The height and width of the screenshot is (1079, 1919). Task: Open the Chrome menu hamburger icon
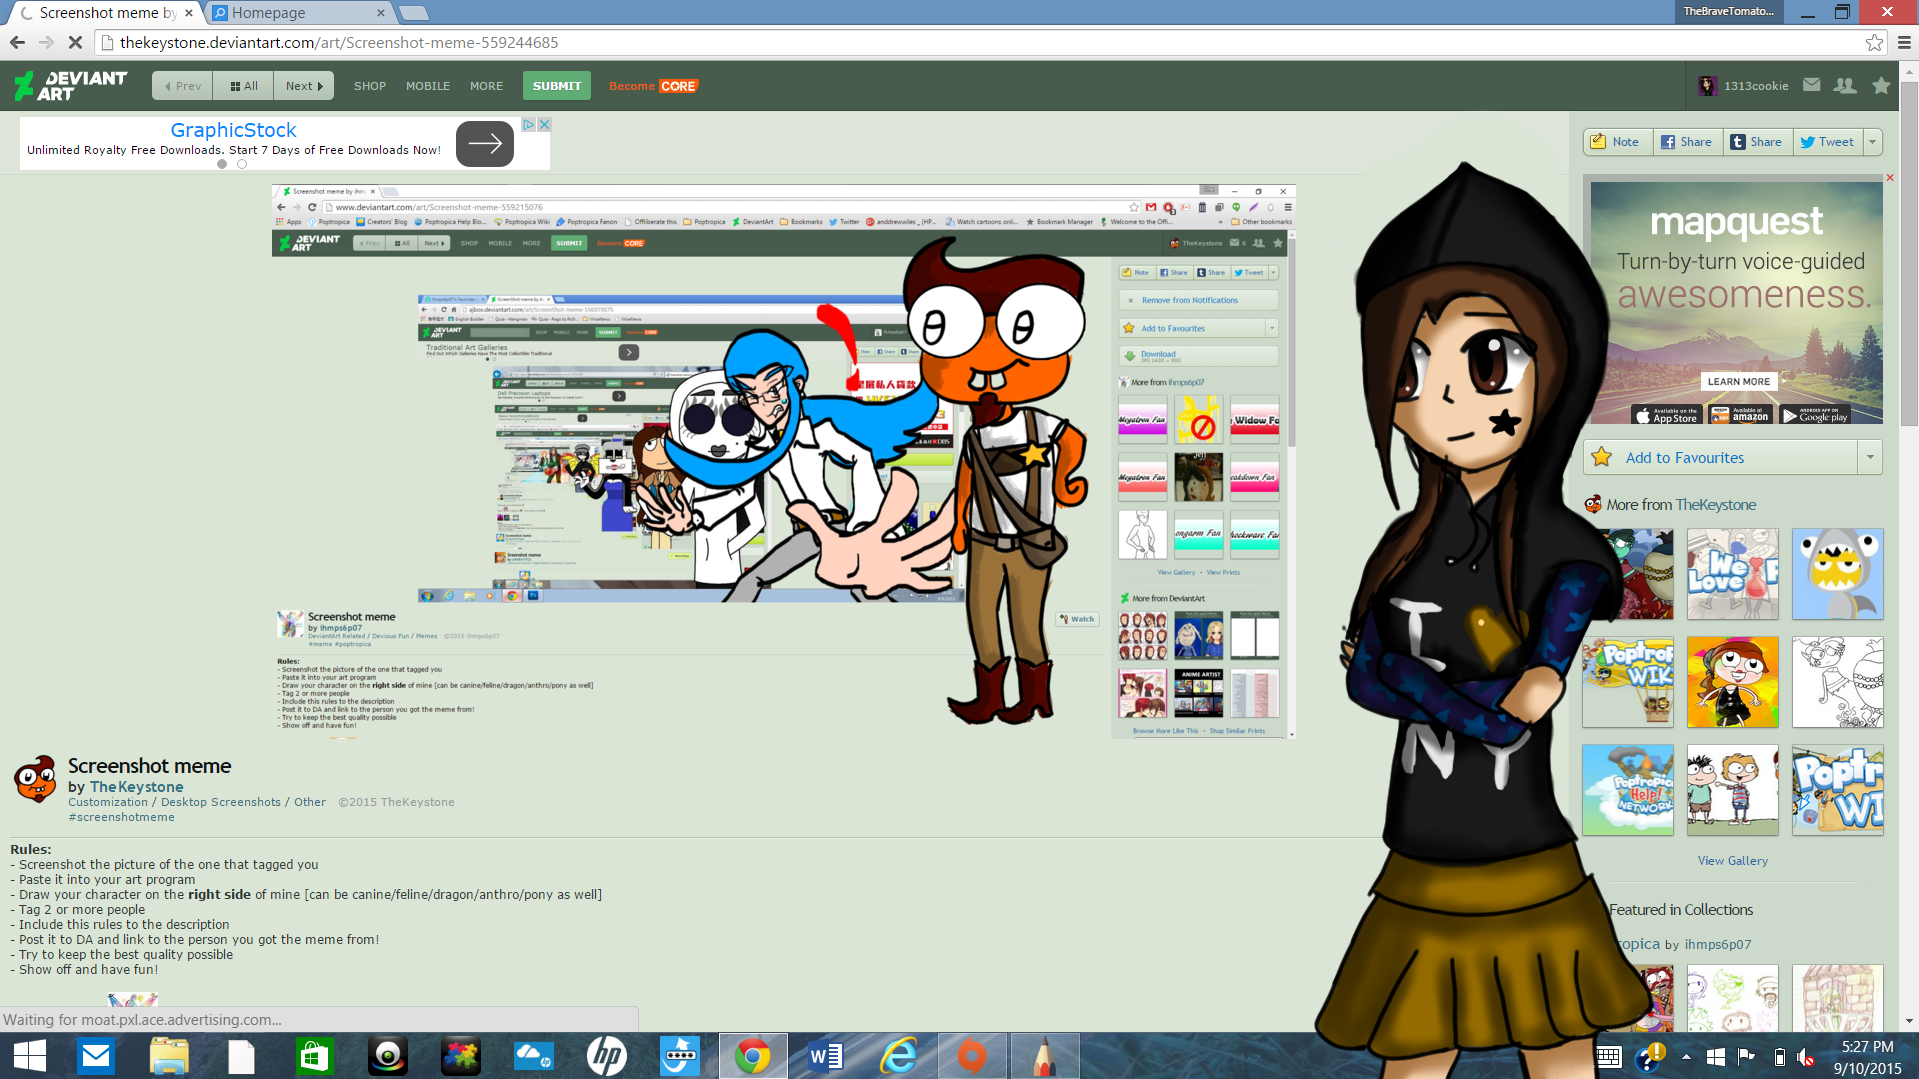tap(1904, 42)
